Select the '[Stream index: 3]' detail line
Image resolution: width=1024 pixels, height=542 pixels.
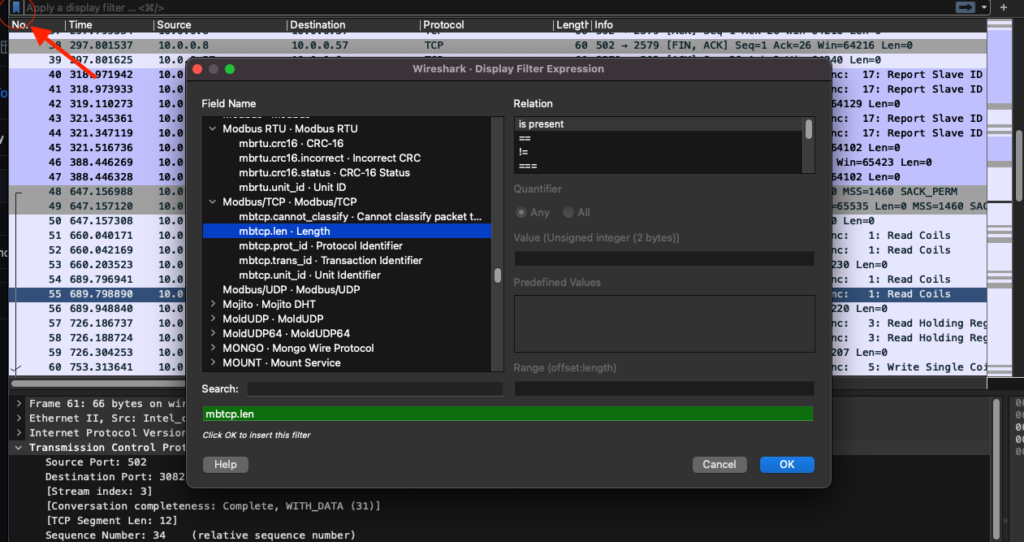pyautogui.click(x=99, y=491)
